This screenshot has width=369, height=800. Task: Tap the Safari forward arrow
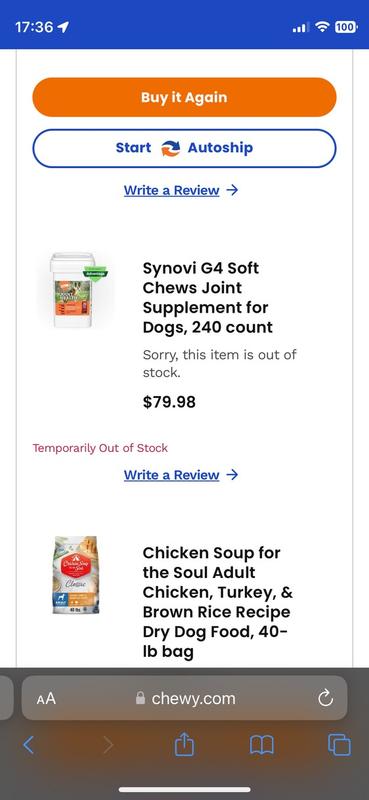tap(108, 745)
